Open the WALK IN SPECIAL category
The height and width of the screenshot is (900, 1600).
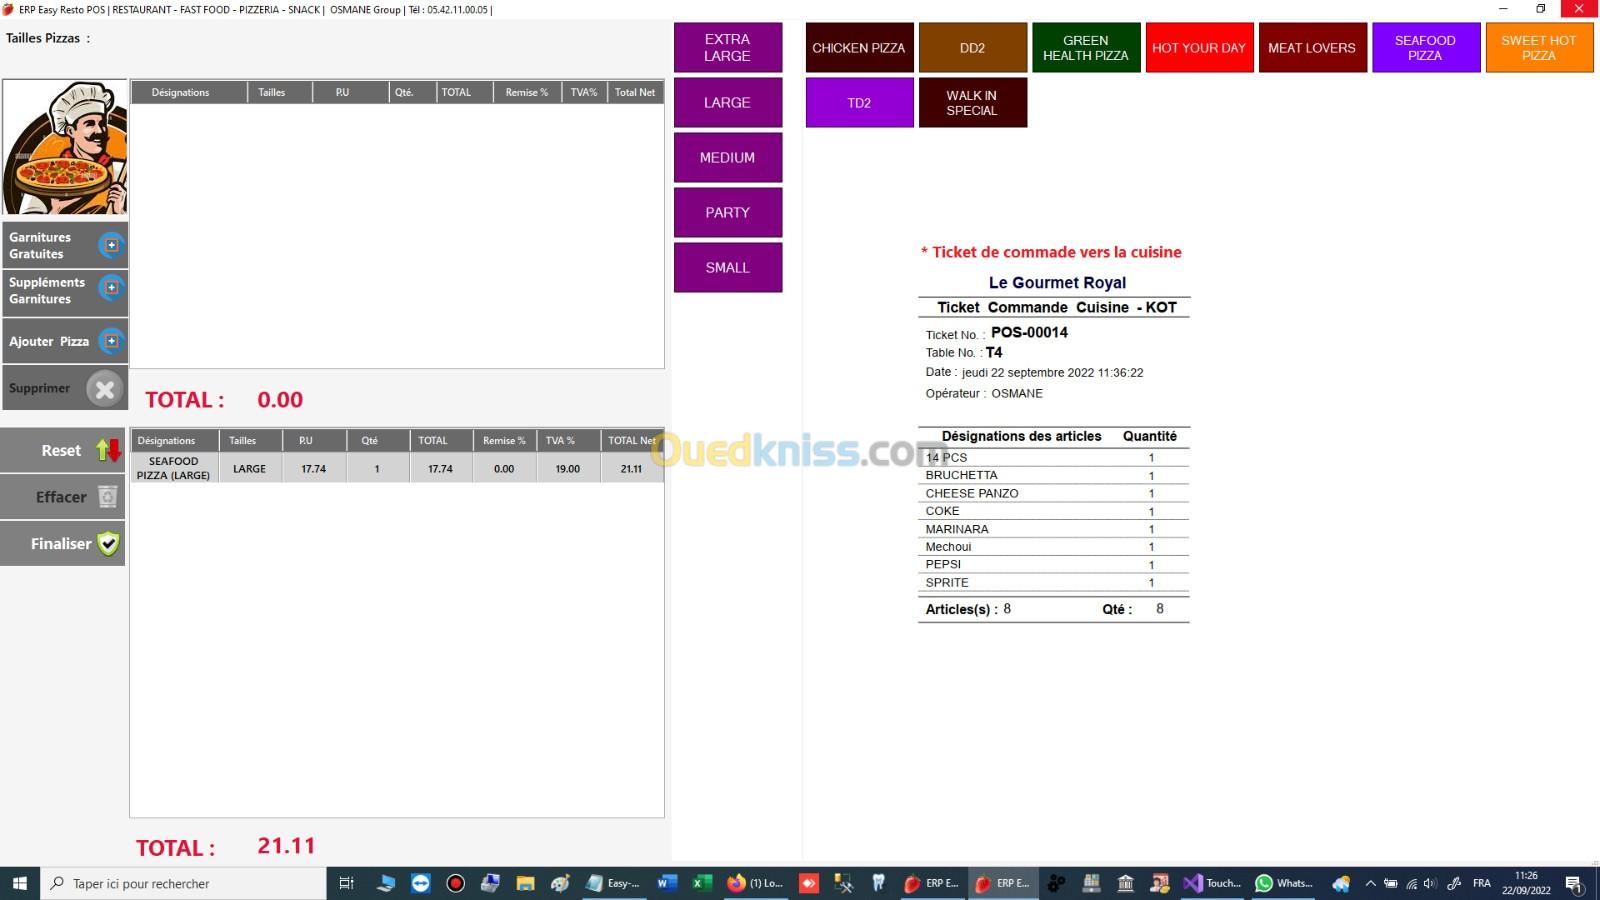point(971,103)
